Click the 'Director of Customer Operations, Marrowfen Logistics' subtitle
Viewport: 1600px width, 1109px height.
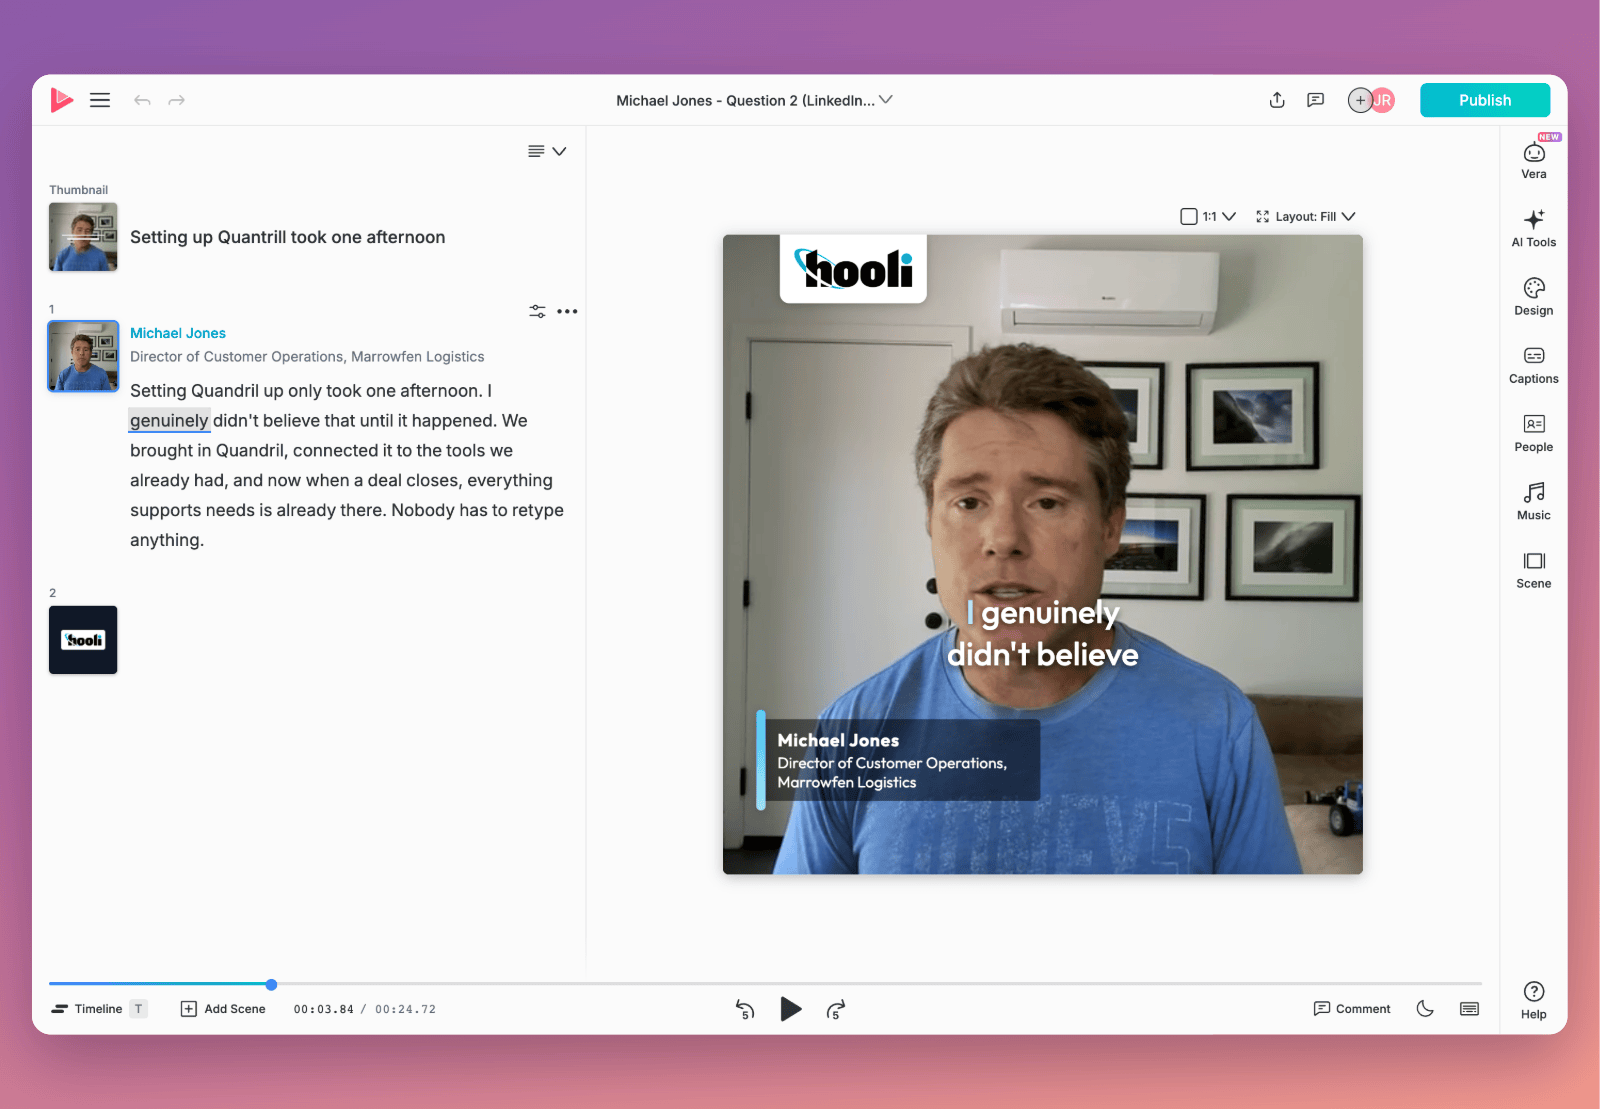307,357
